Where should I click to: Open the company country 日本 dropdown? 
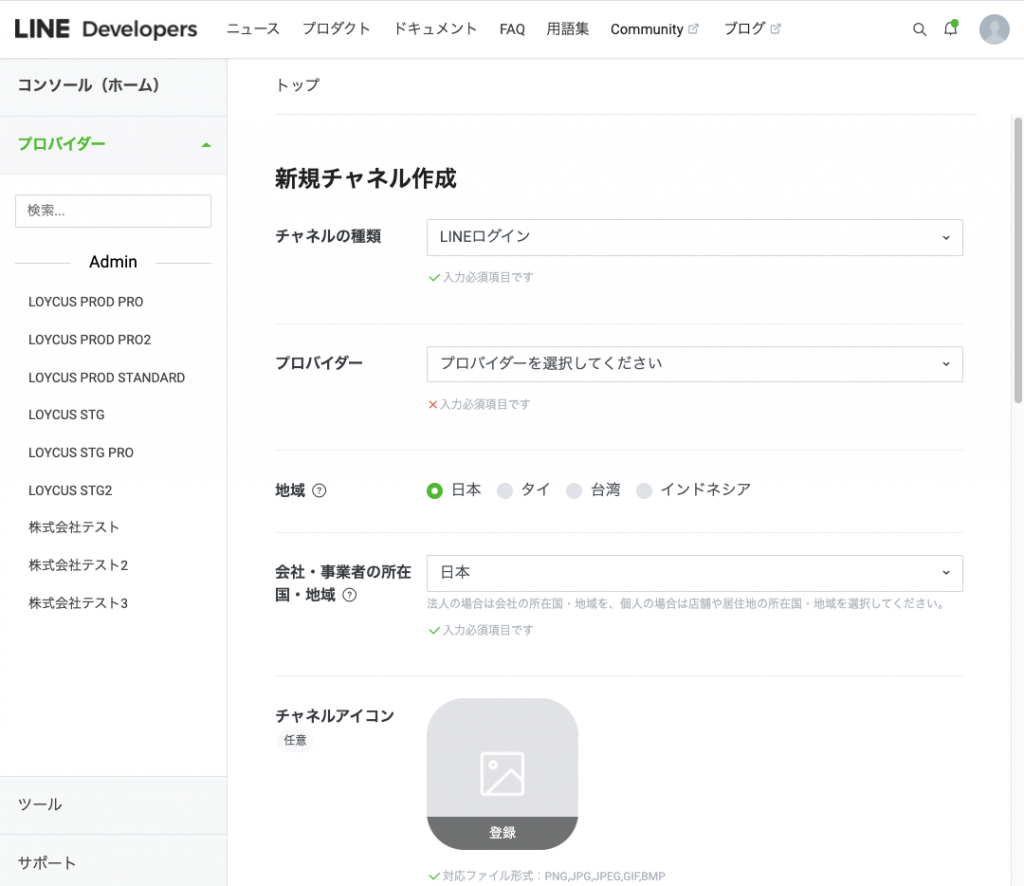click(x=694, y=573)
